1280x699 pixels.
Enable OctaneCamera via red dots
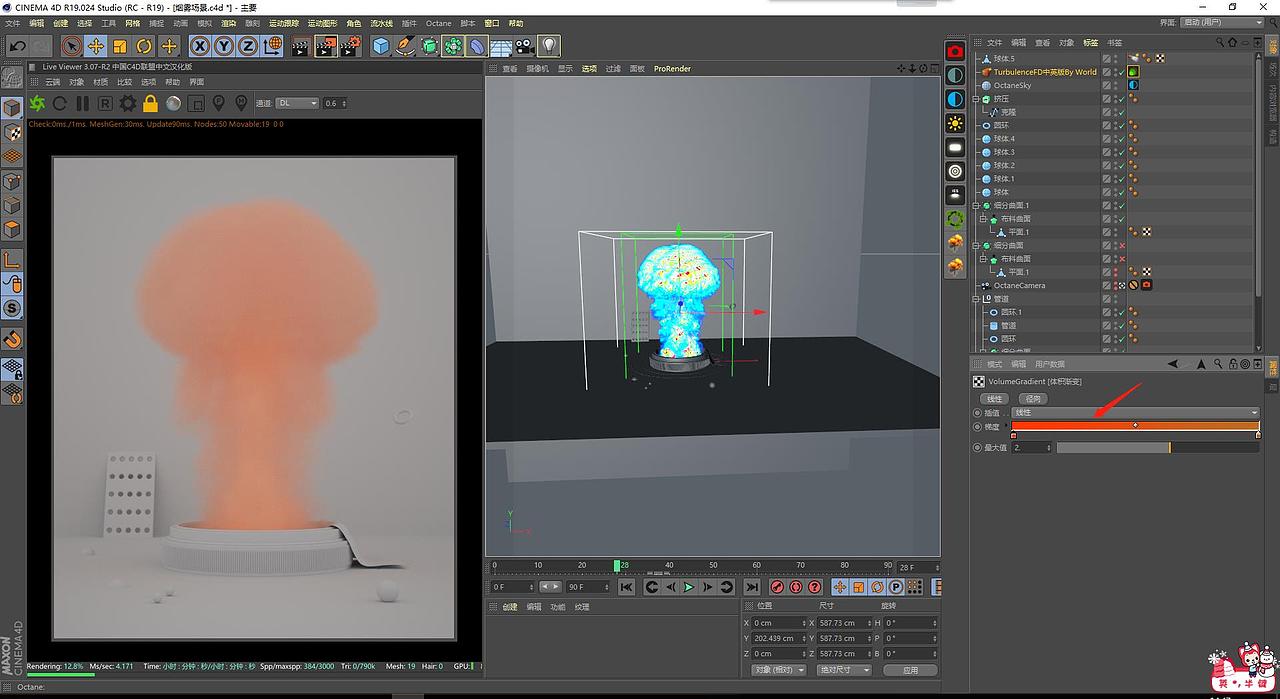click(x=1115, y=285)
